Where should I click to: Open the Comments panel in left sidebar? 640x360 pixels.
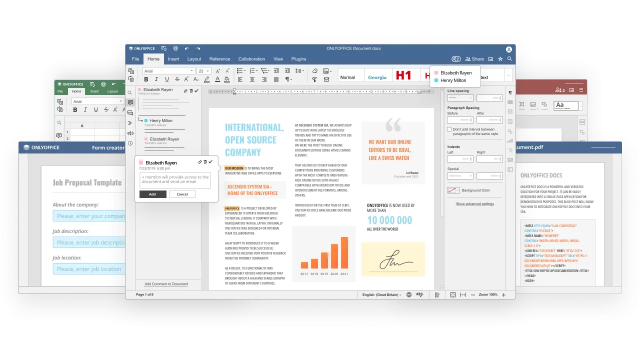click(x=130, y=102)
